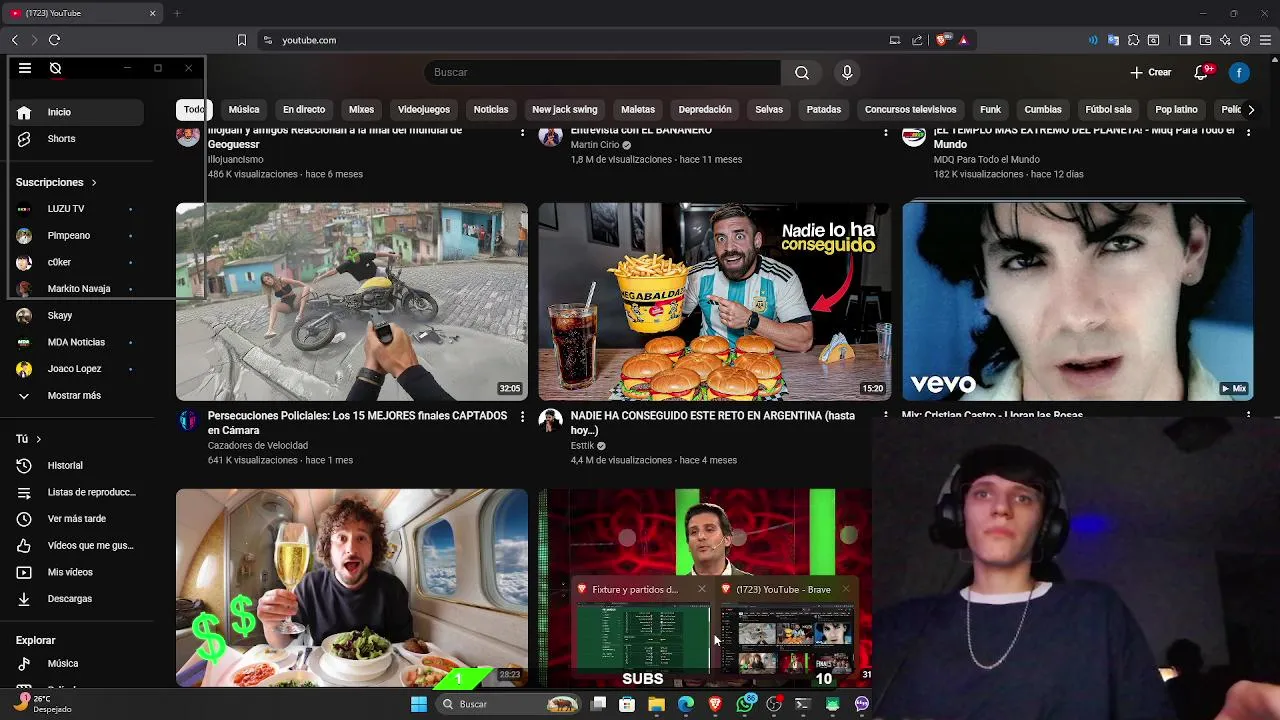Focus the YouTube Buscar search field

[x=602, y=72]
